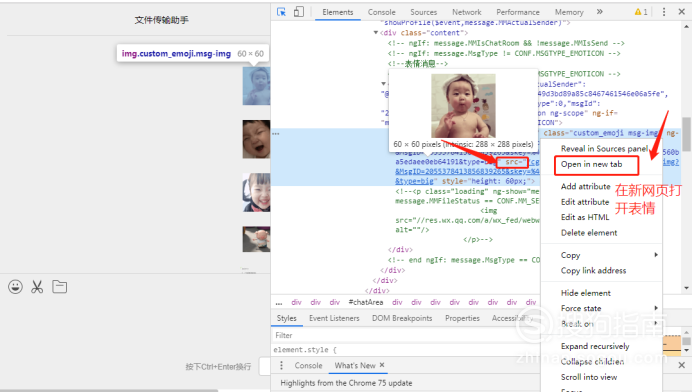Open the Event Listeners tab
This screenshot has width=692, height=392.
click(x=334, y=318)
